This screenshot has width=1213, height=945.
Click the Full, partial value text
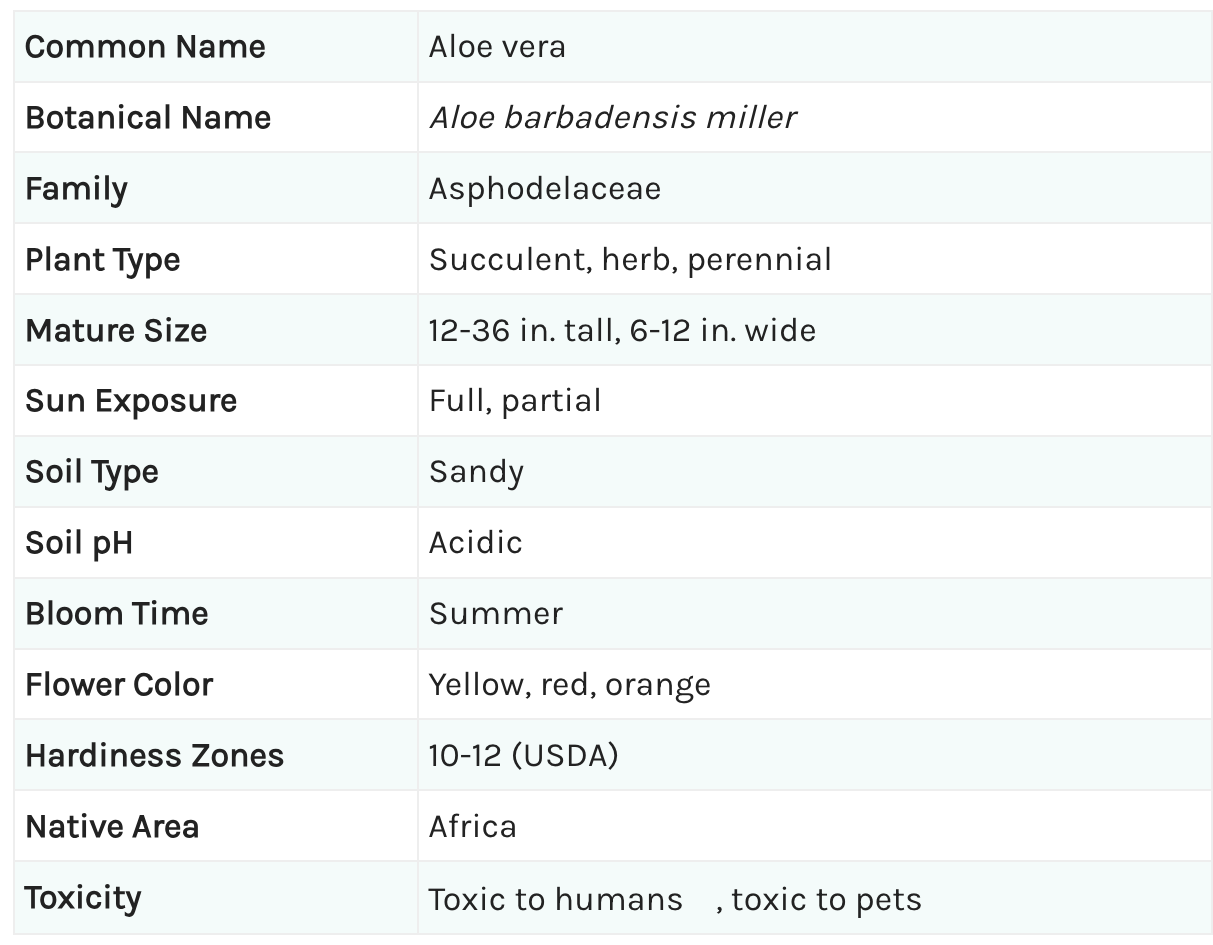515,401
